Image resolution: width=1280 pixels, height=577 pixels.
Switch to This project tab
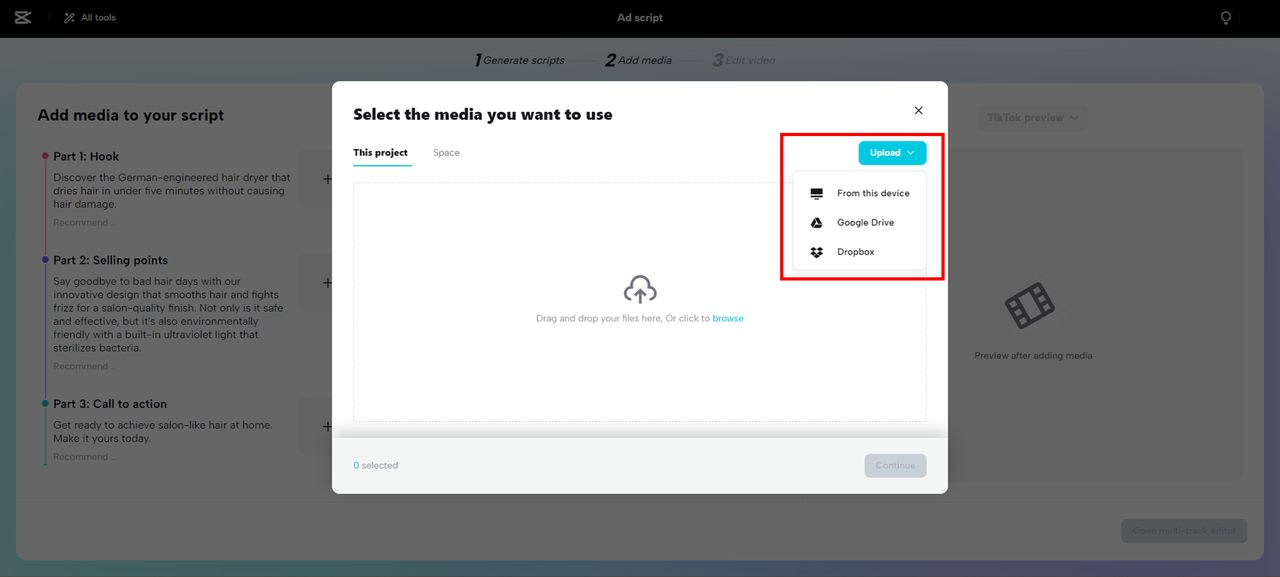pos(381,153)
